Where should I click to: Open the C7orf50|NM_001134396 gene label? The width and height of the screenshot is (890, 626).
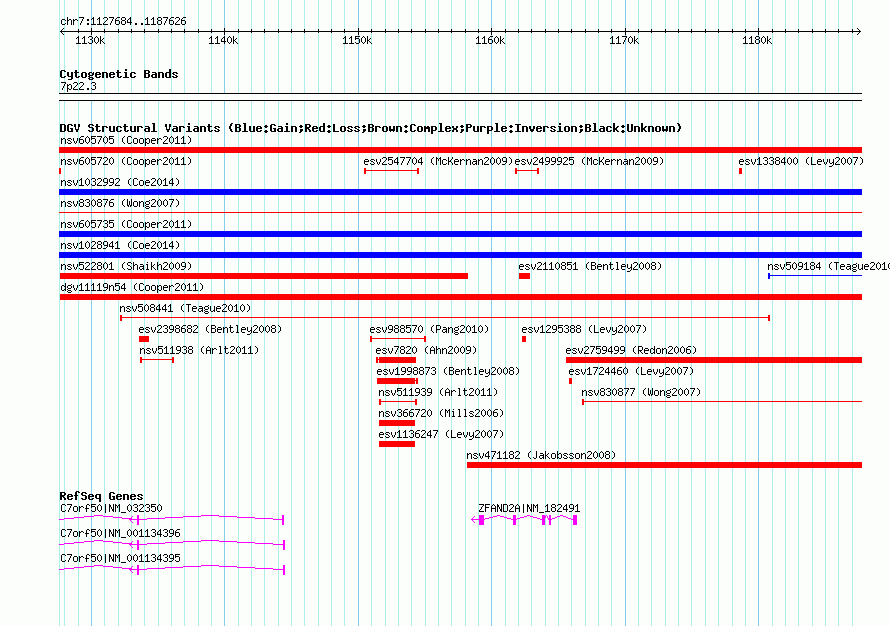[x=120, y=533]
